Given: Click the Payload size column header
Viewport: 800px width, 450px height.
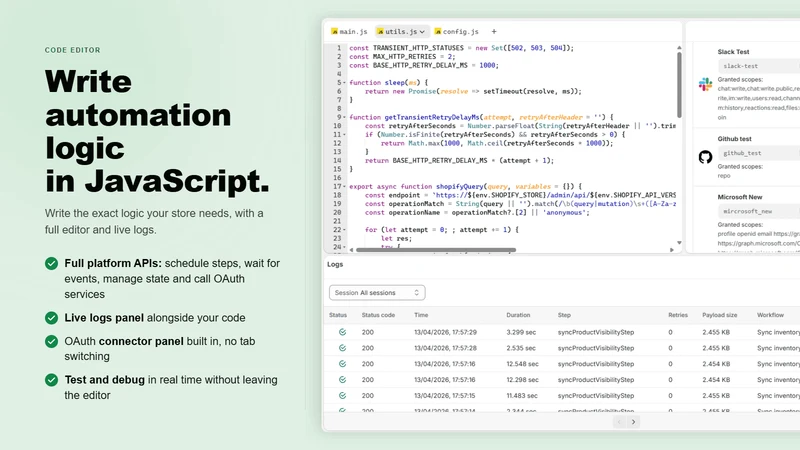Looking at the screenshot, I should pos(719,315).
